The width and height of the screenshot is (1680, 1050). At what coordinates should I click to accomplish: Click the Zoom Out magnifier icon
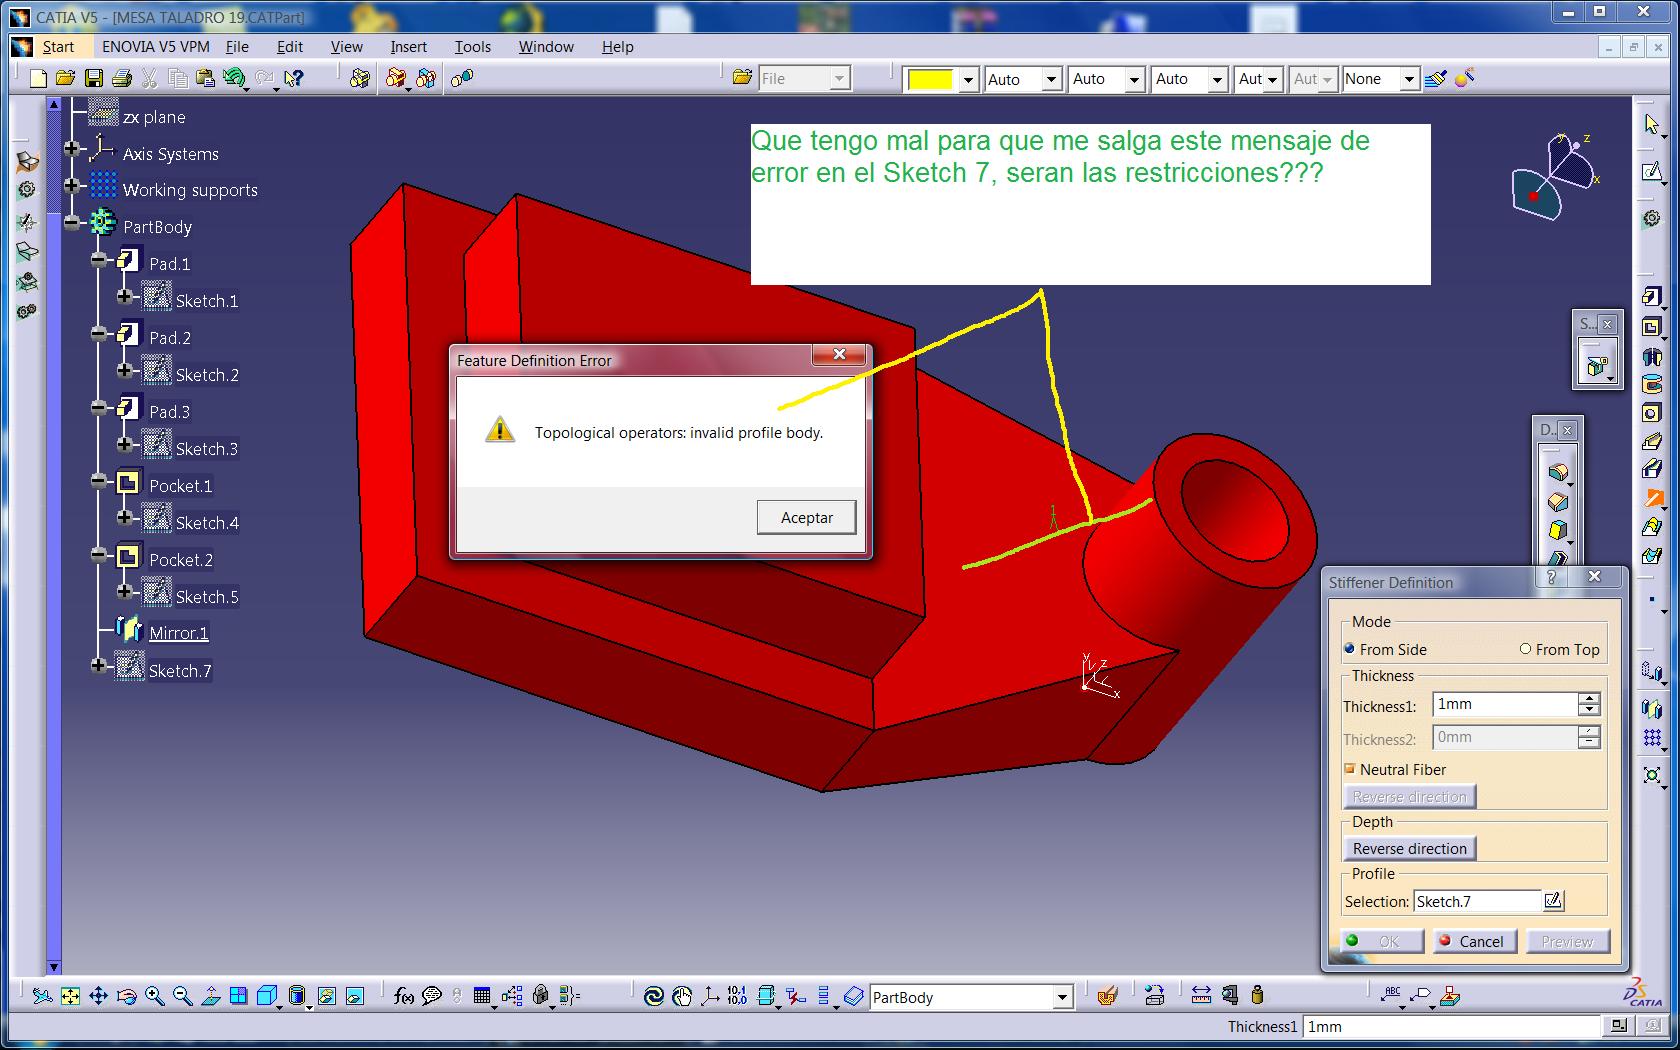[x=182, y=996]
